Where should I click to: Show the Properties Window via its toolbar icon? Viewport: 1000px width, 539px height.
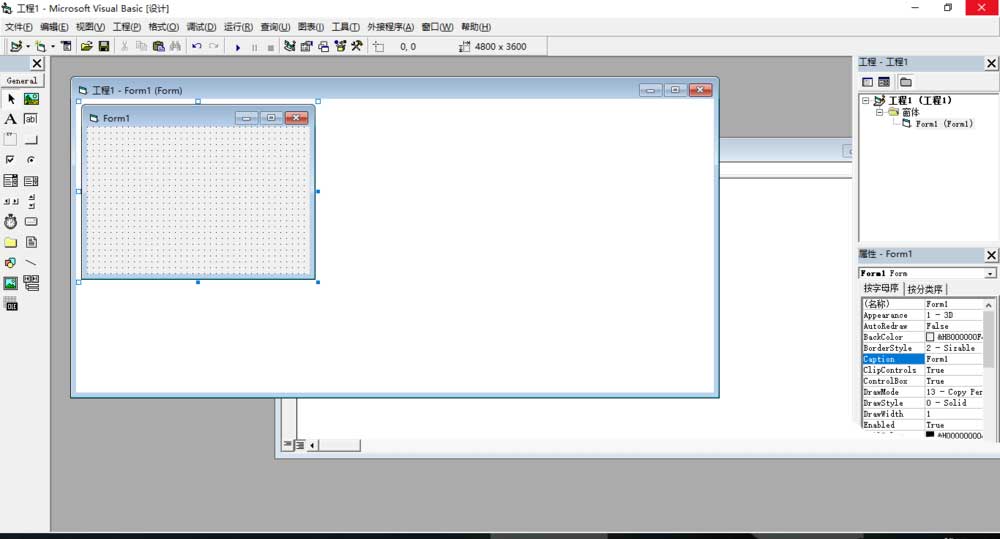pos(307,47)
